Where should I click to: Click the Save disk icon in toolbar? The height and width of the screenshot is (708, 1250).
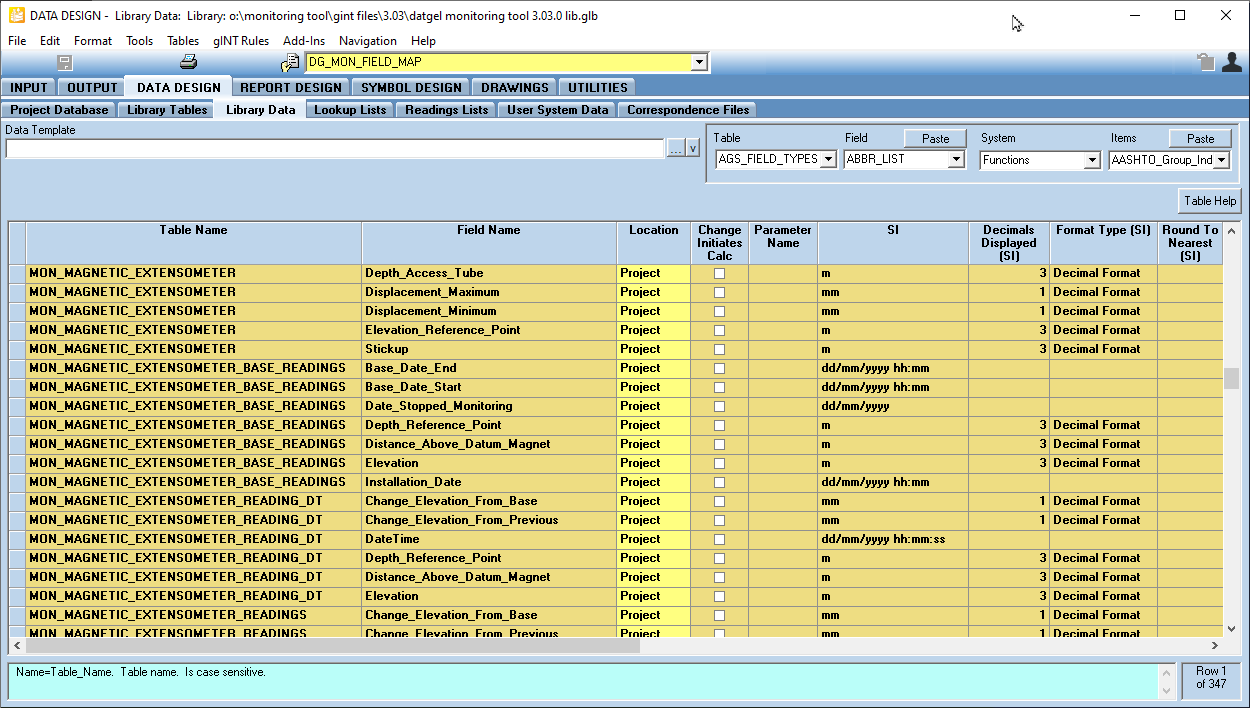(66, 62)
